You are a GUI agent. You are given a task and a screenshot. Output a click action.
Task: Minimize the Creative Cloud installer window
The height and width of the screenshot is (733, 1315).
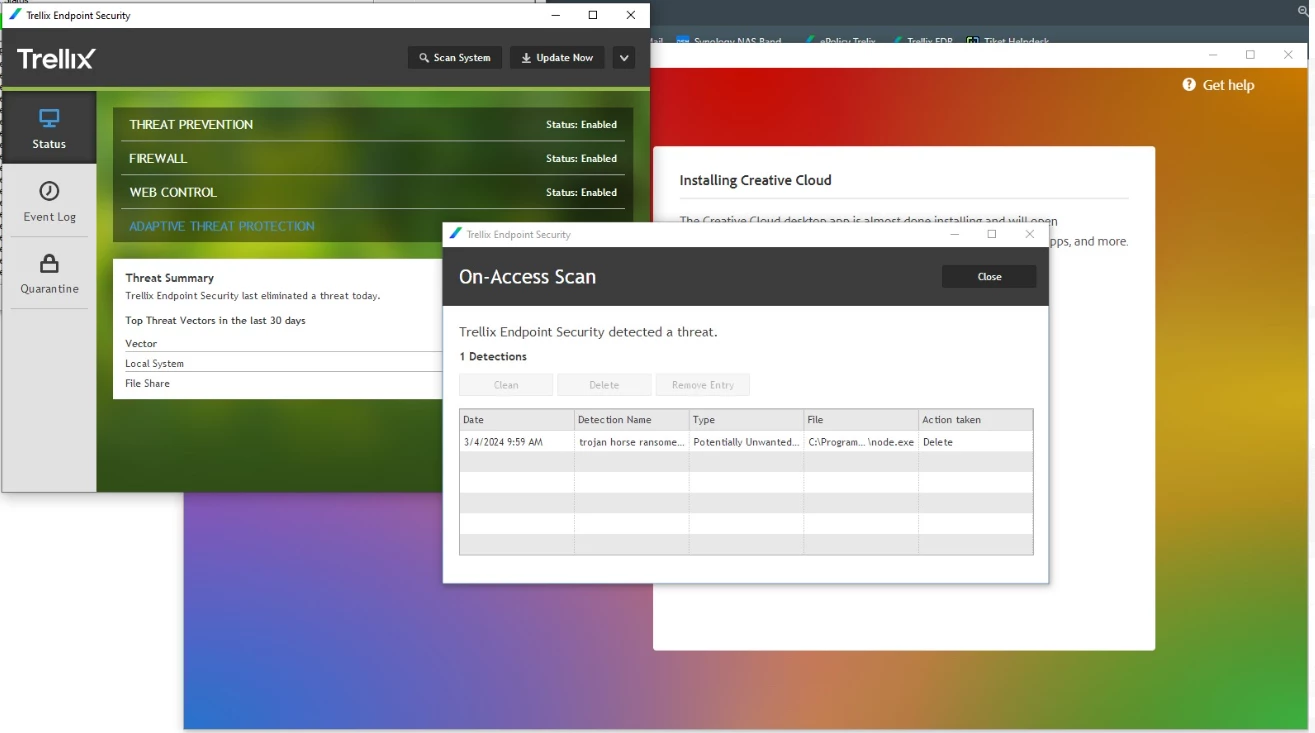[x=1213, y=55]
